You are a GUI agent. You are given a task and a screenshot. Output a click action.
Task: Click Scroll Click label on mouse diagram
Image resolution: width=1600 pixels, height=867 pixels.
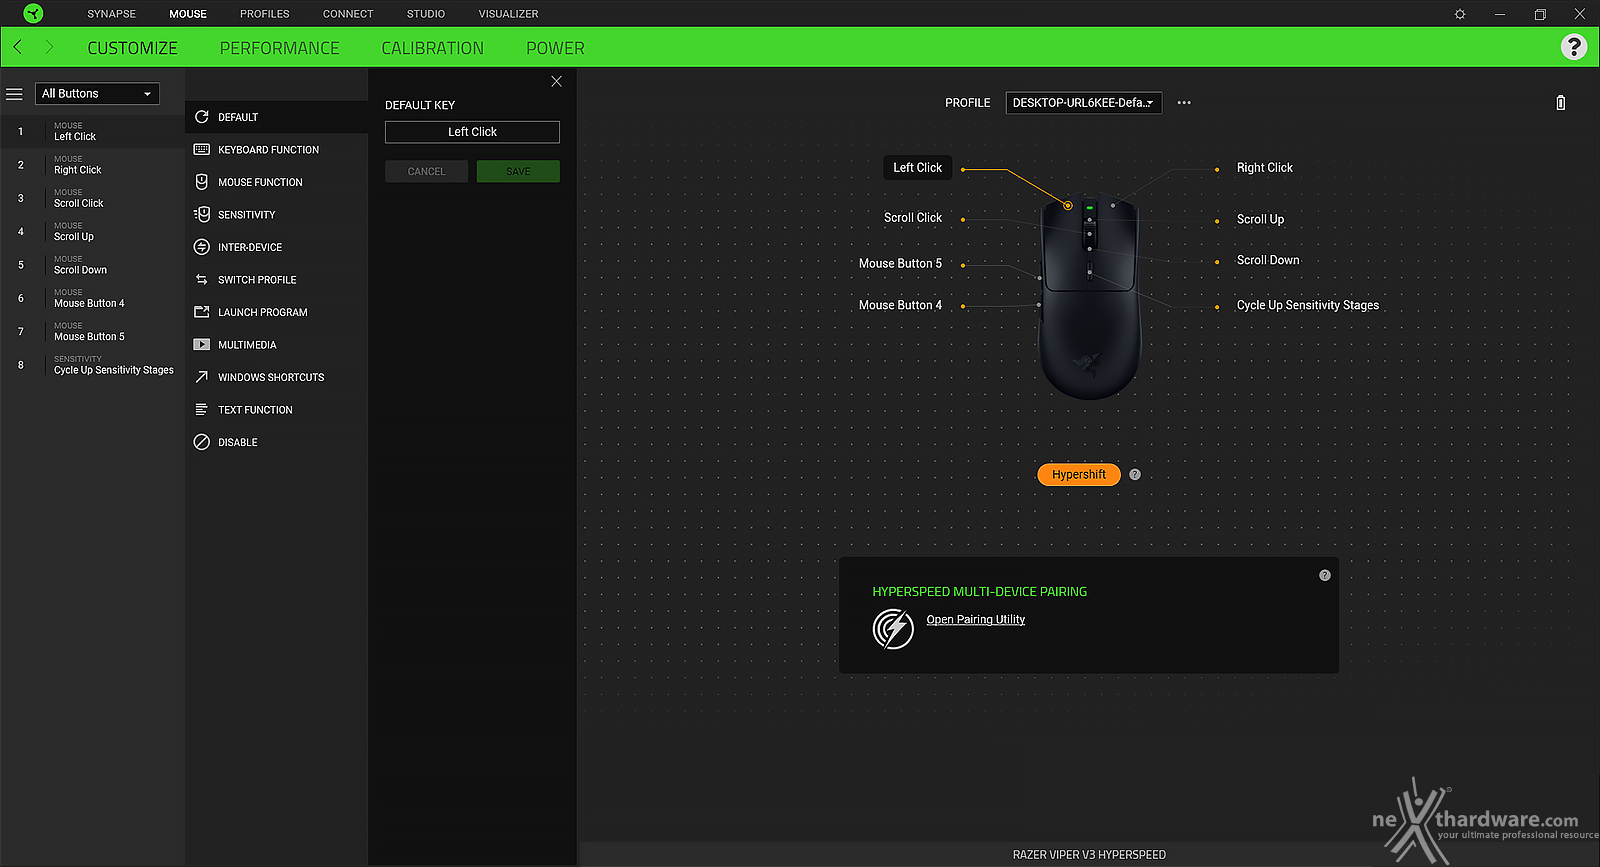pos(913,218)
